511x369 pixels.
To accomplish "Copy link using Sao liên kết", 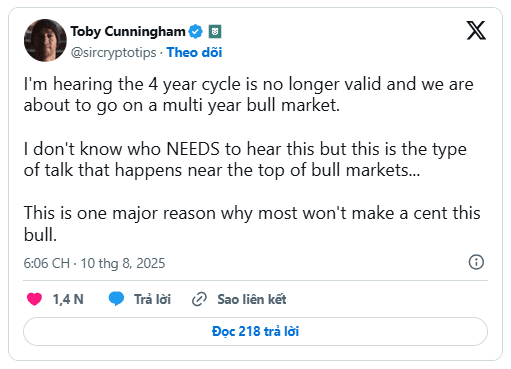I will (x=252, y=299).
